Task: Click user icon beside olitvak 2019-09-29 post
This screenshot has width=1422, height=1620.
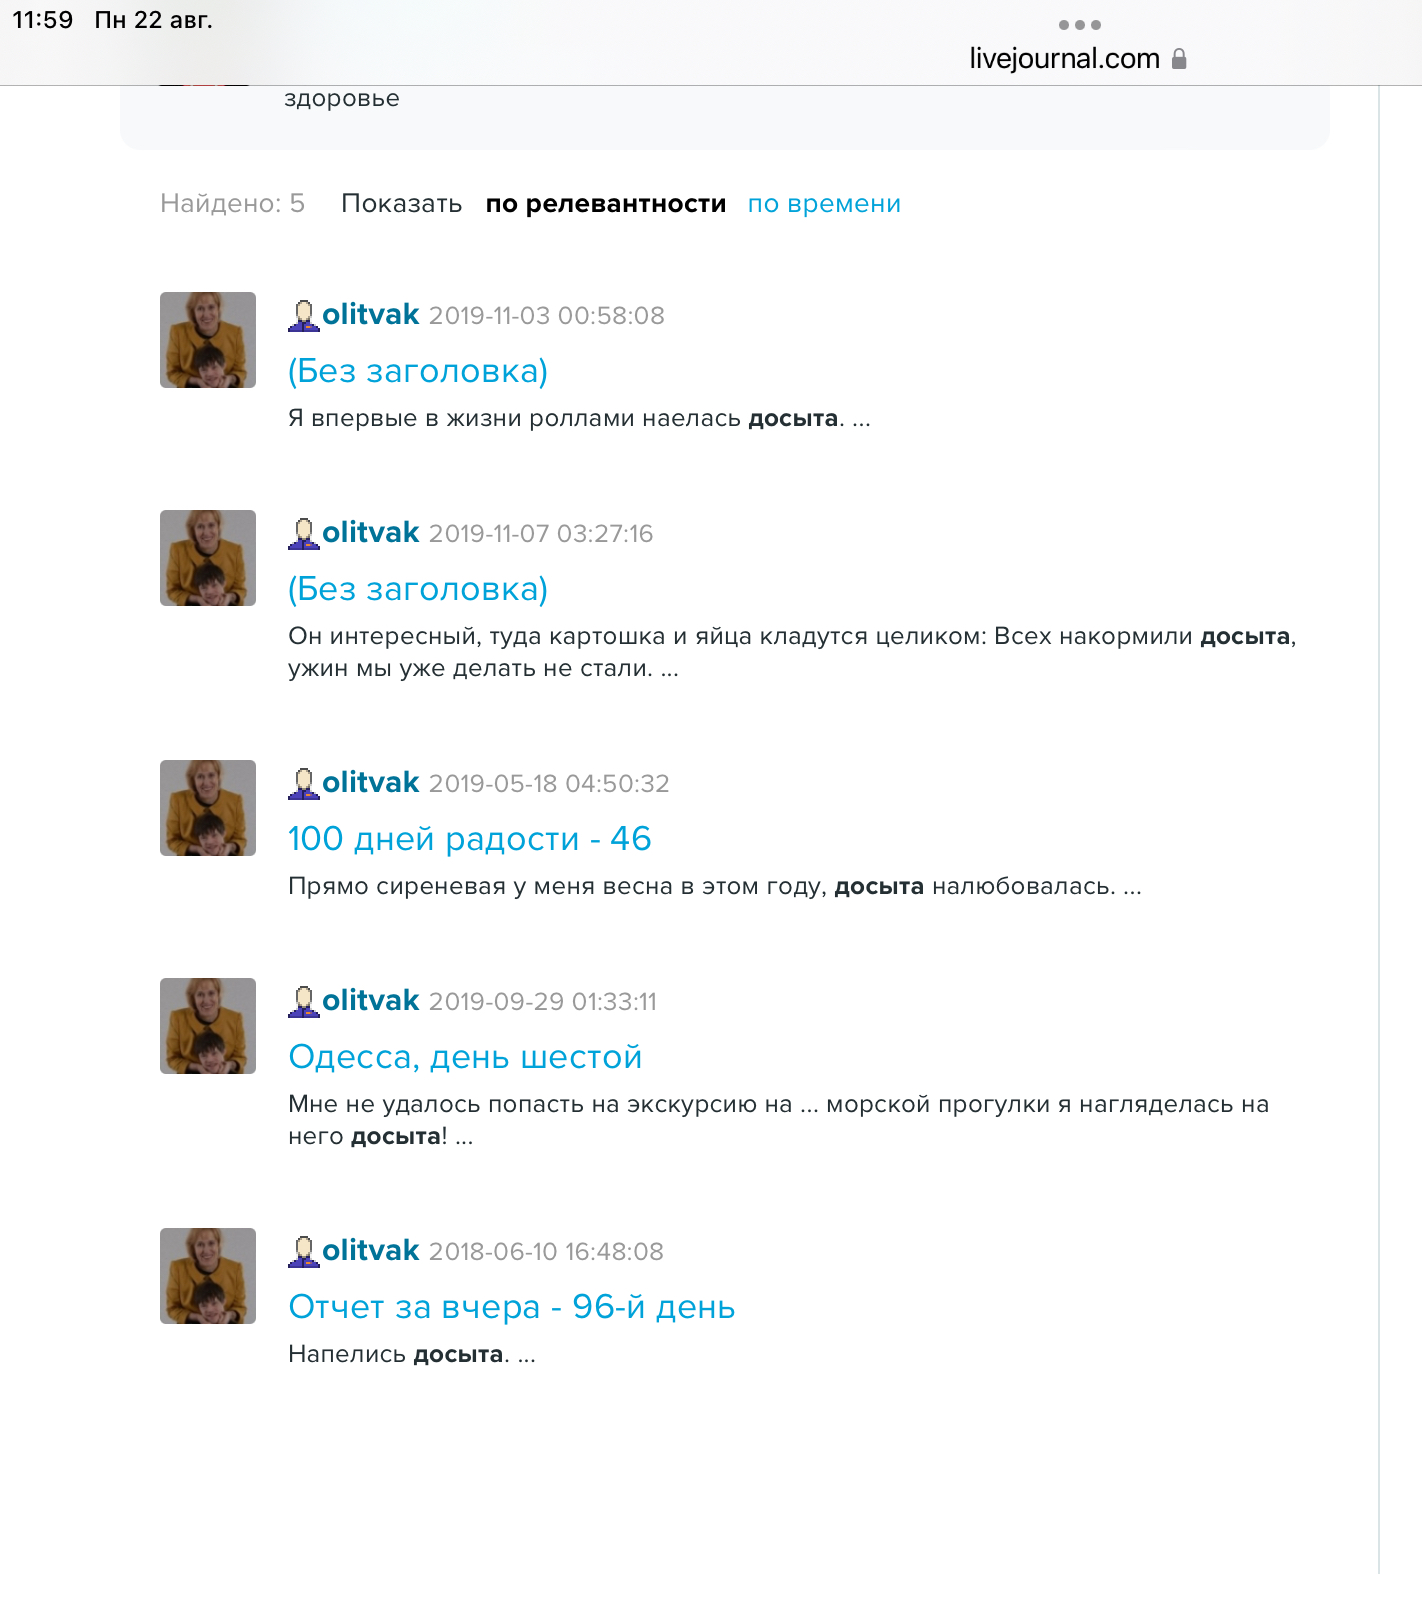Action: (303, 1001)
